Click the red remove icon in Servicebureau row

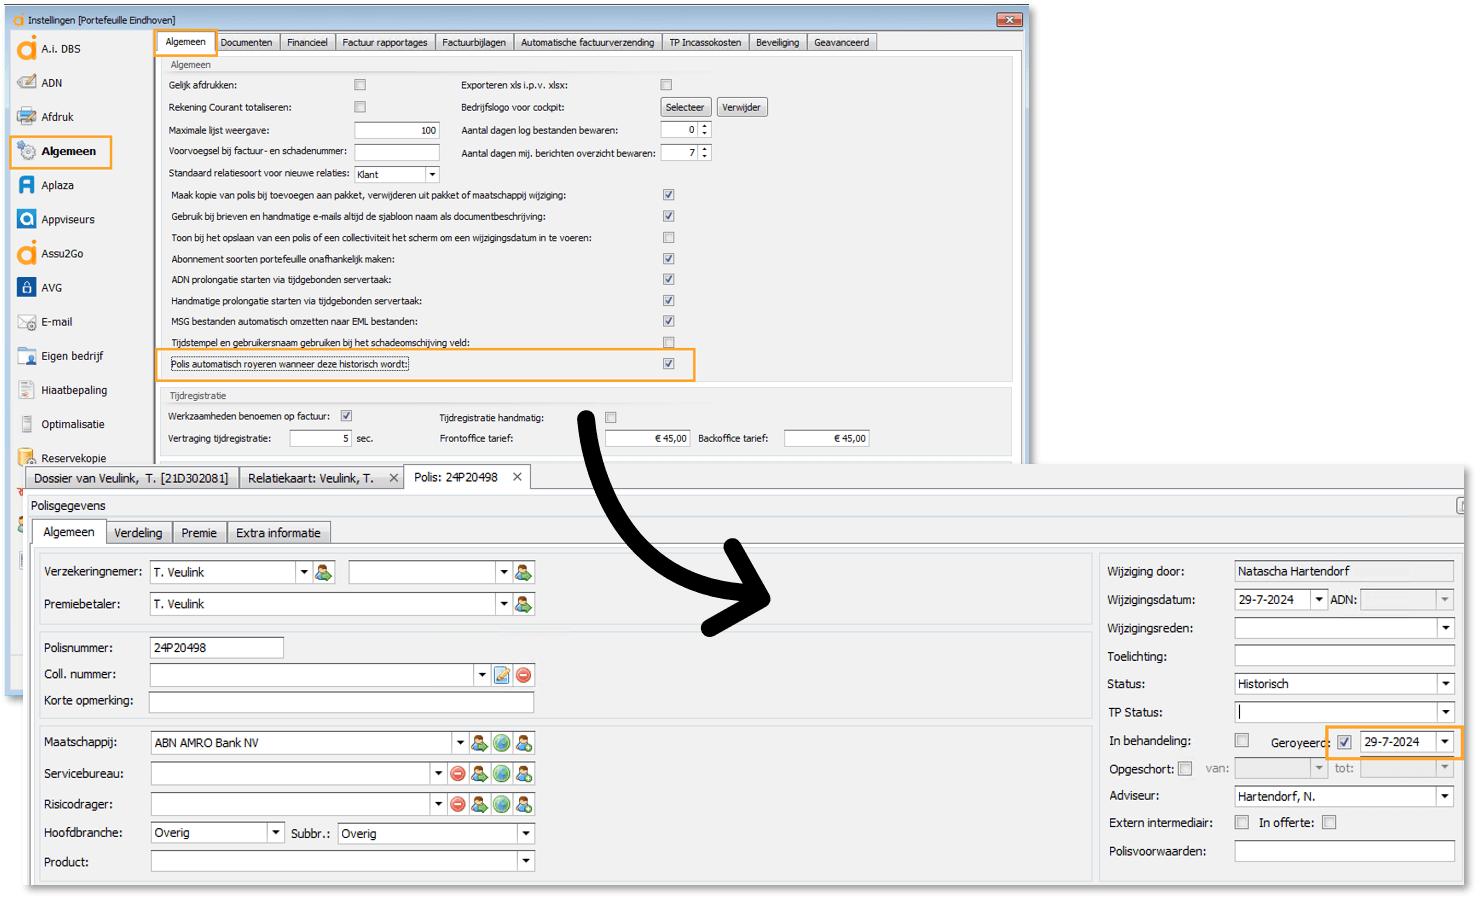click(458, 774)
